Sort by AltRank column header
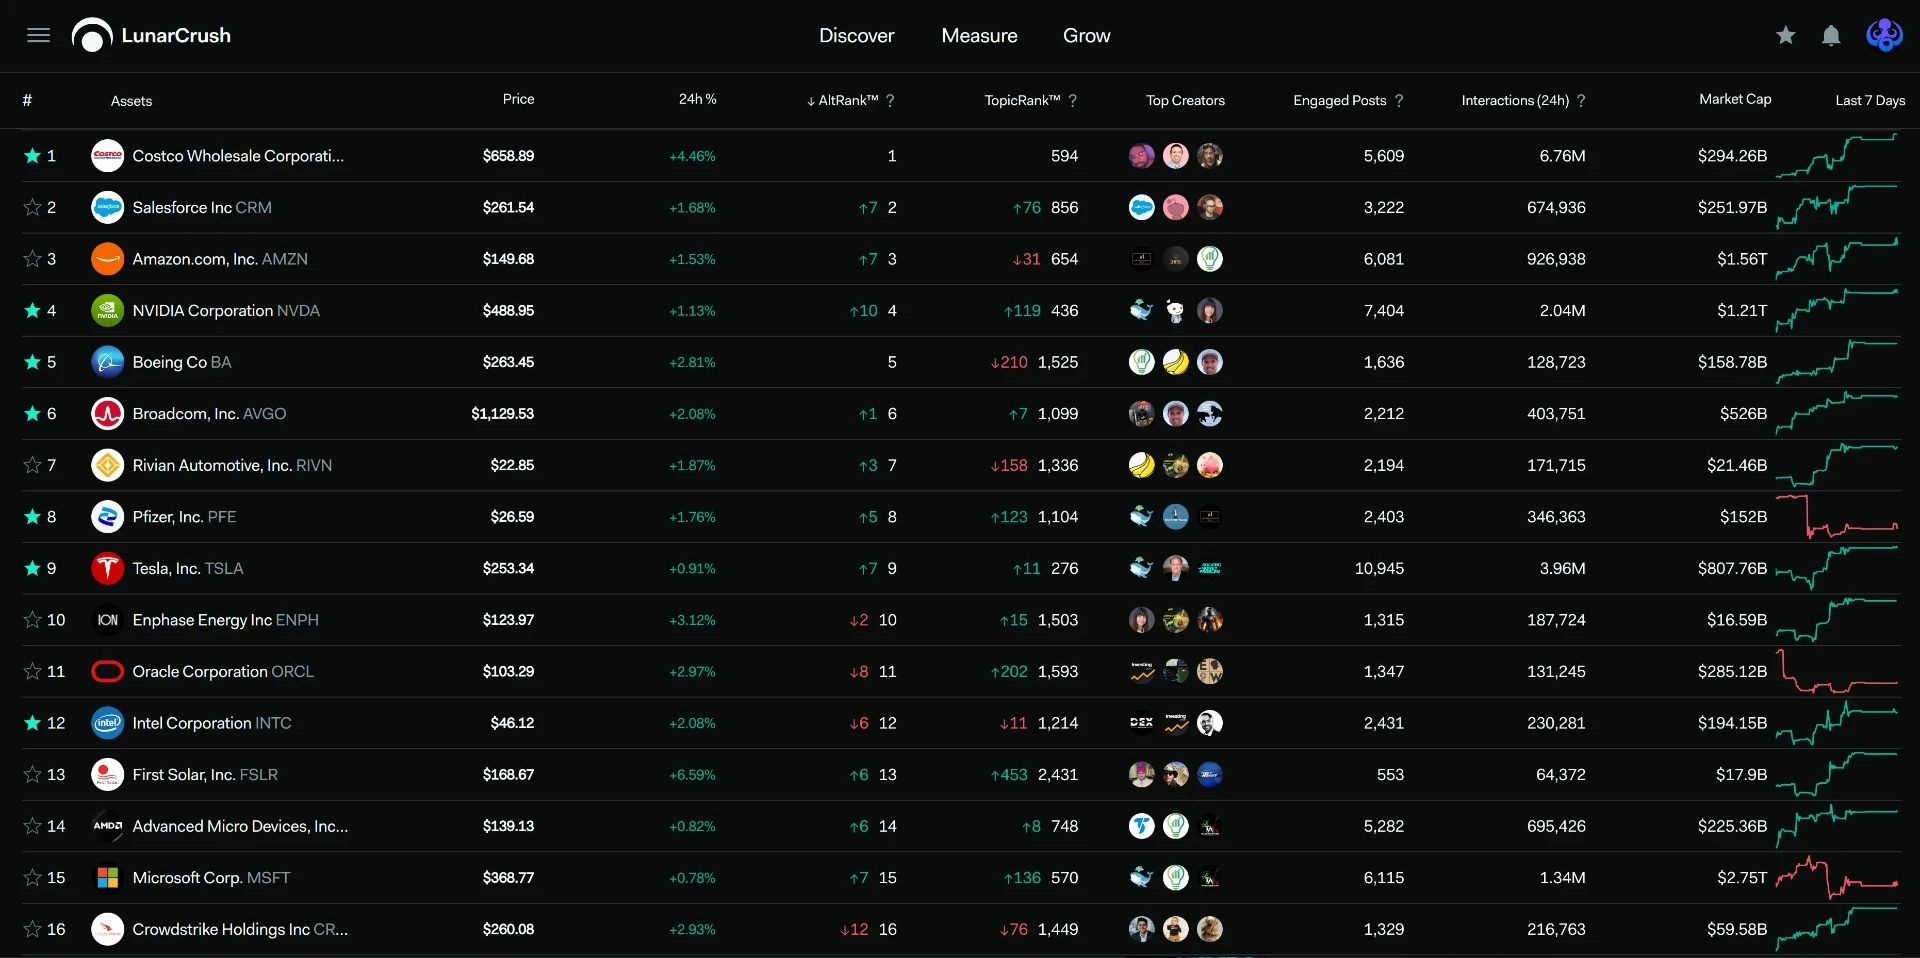This screenshot has height=958, width=1920. point(842,101)
